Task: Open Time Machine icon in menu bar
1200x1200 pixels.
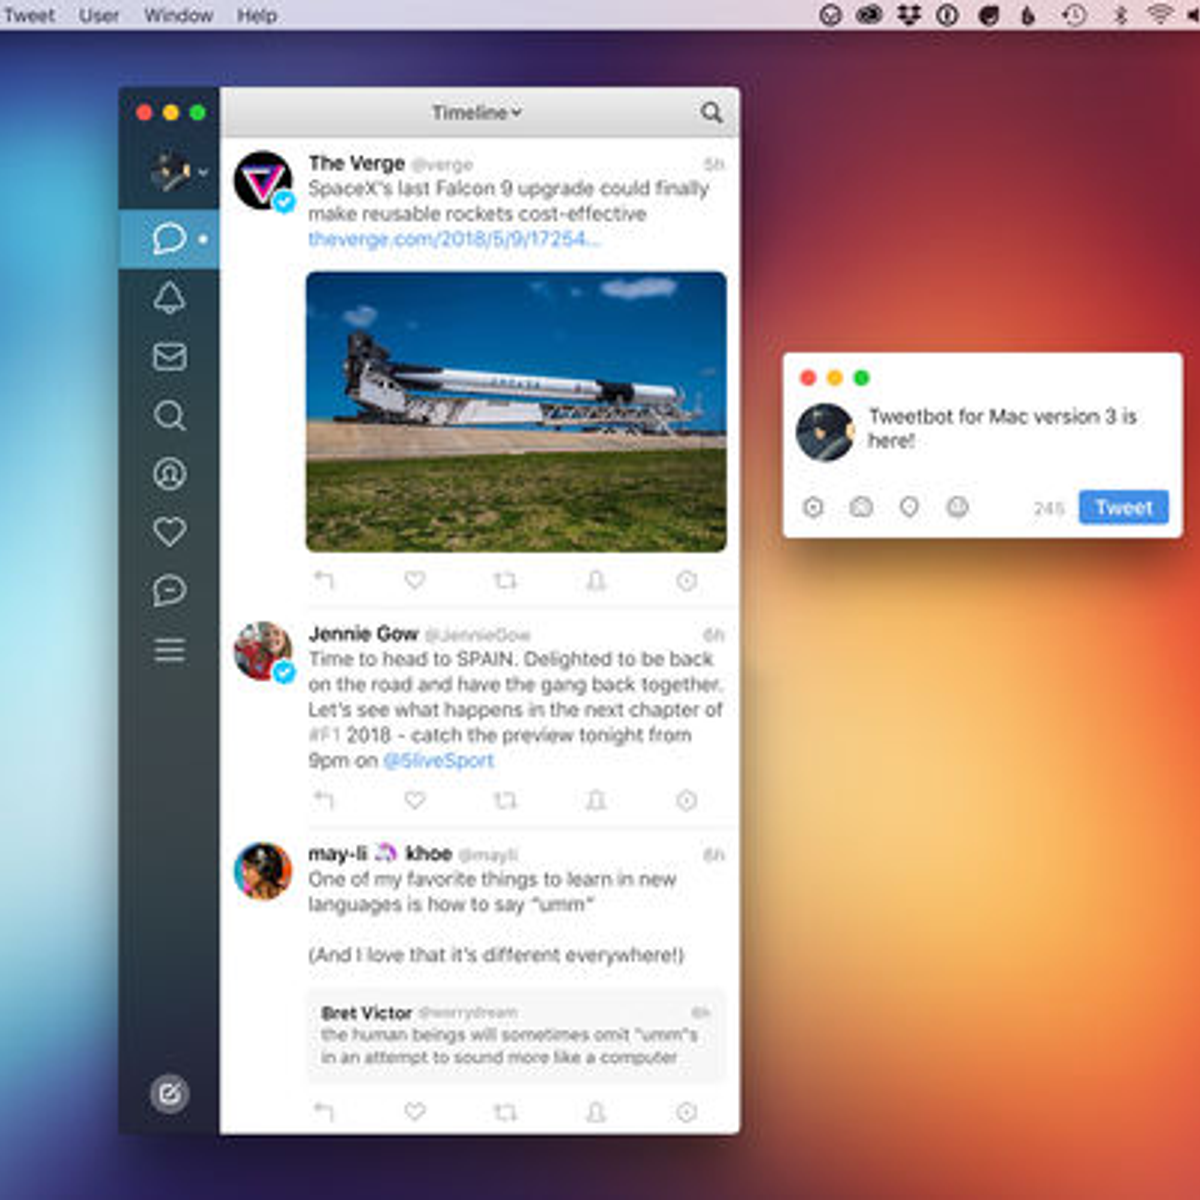Action: [1074, 15]
